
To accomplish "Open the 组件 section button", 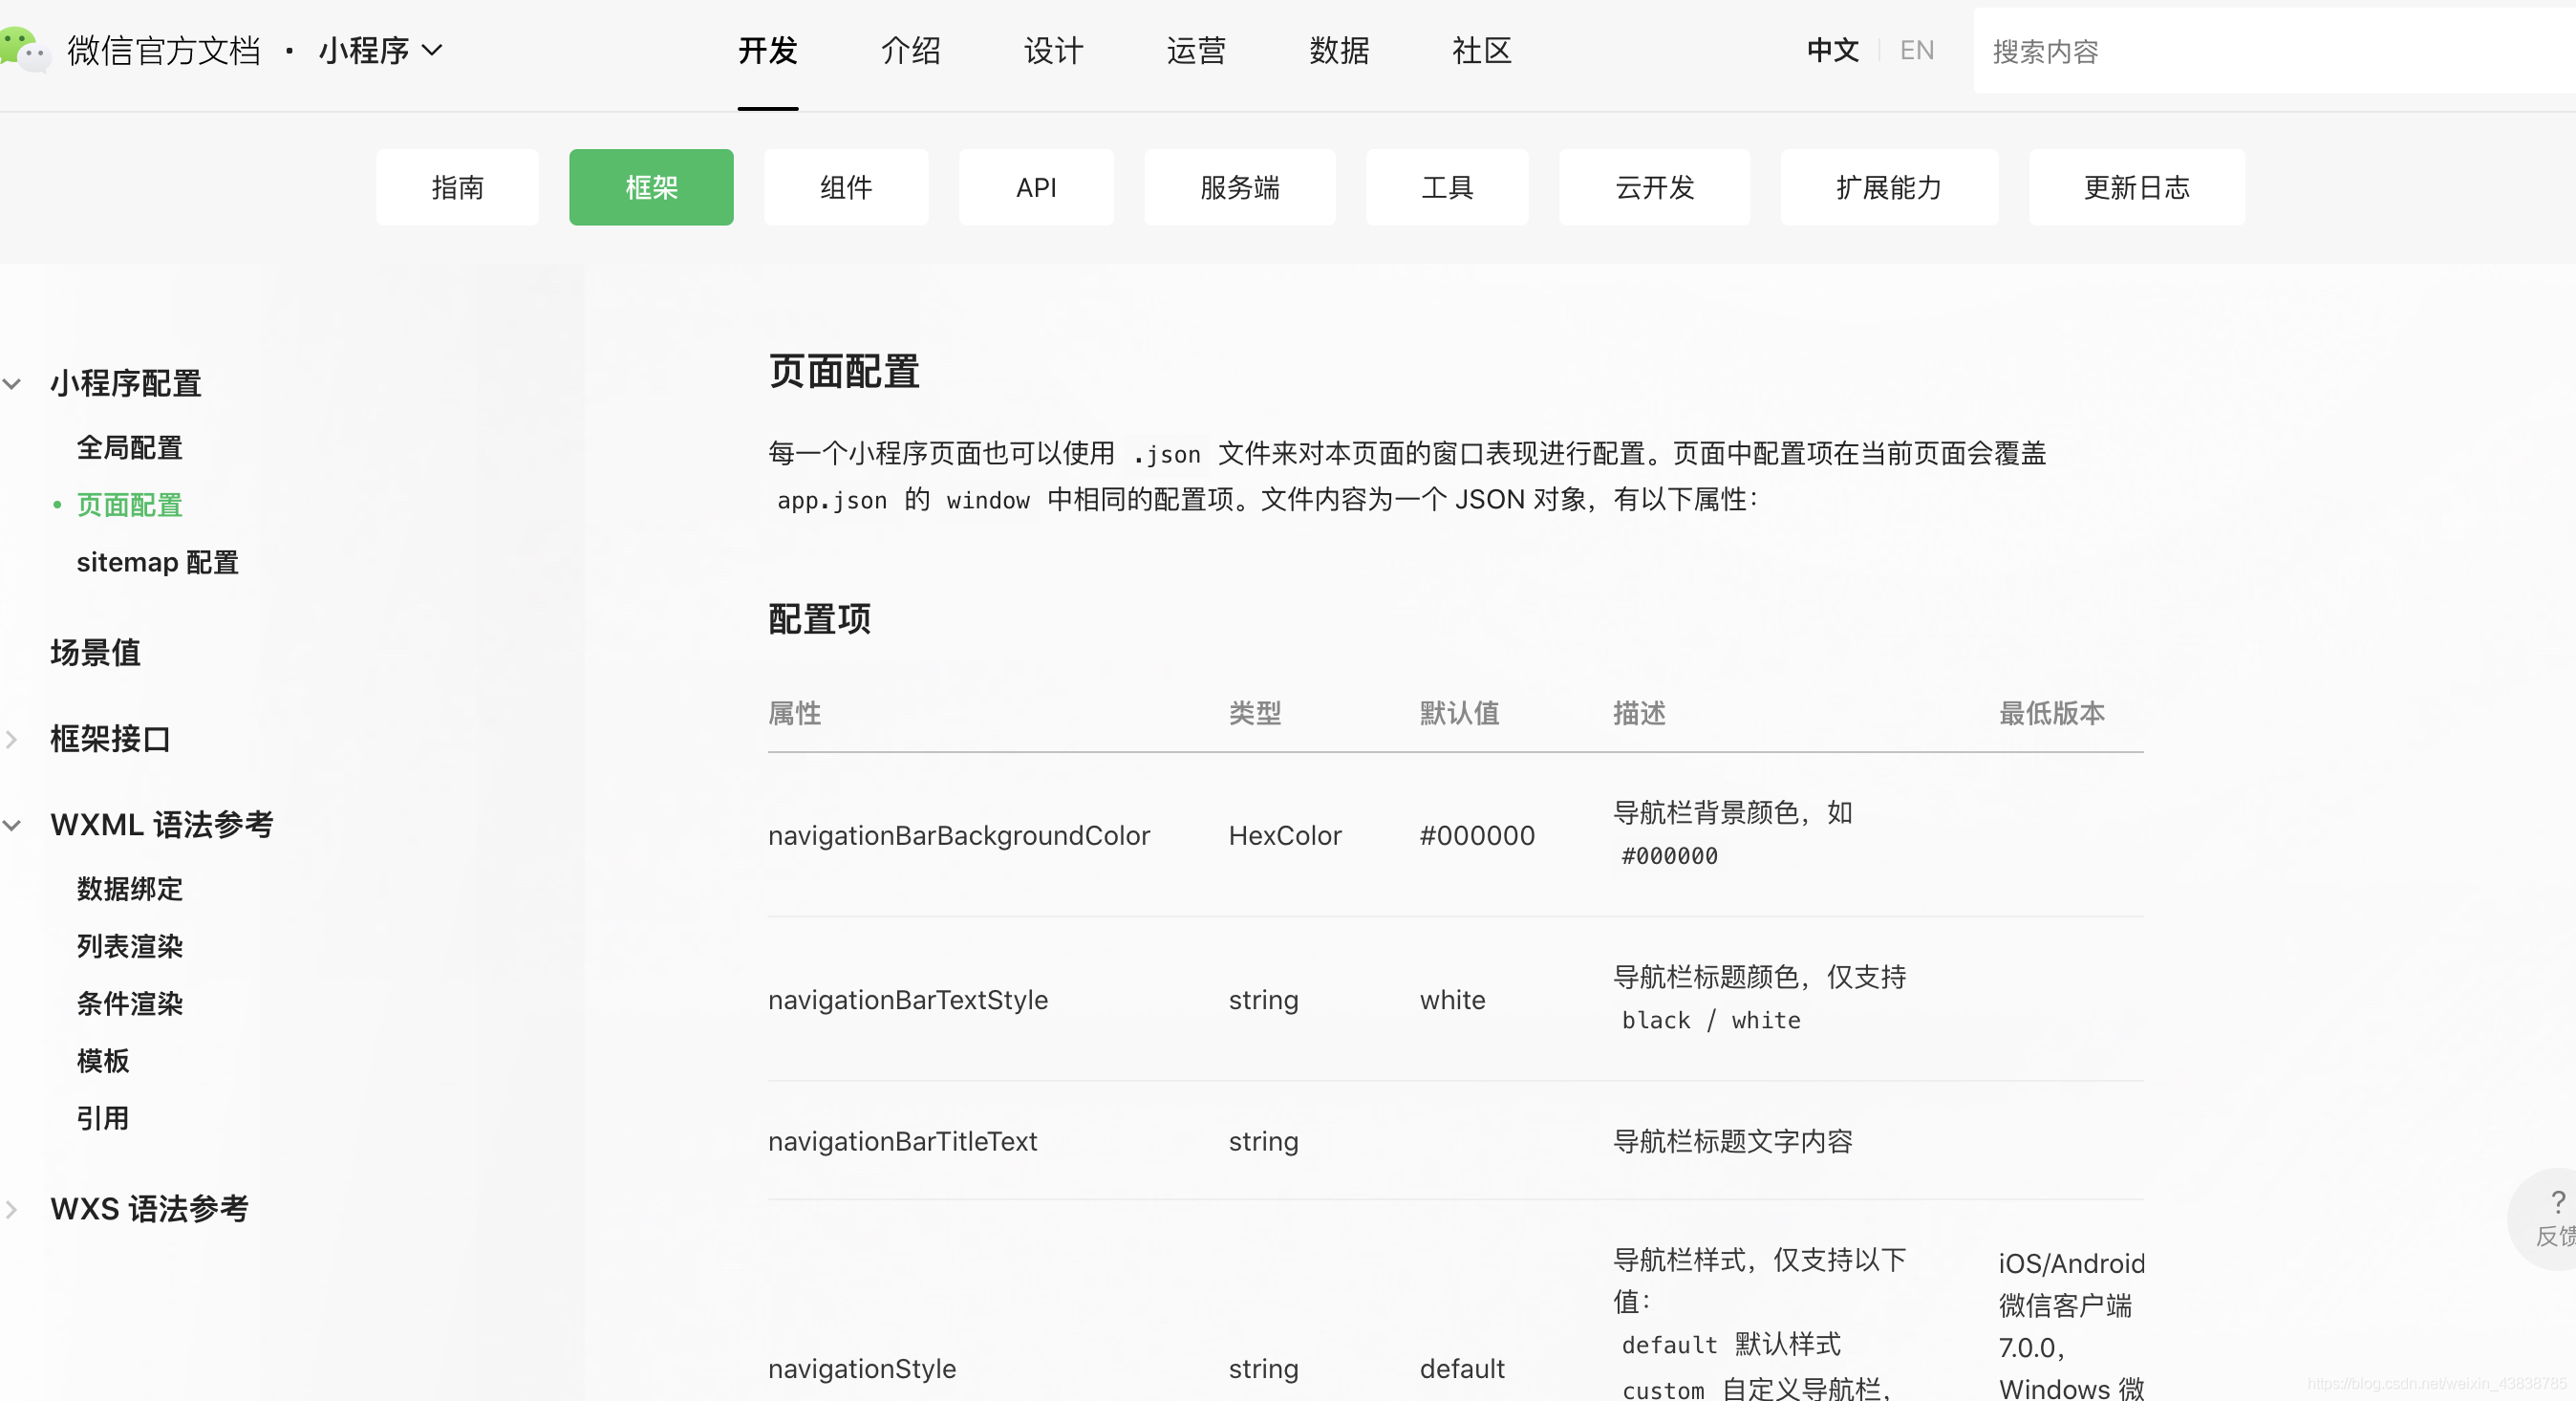I will coord(846,187).
